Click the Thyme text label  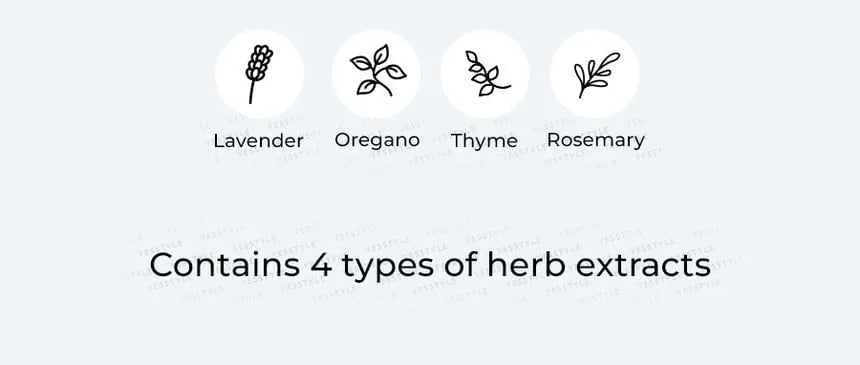484,142
